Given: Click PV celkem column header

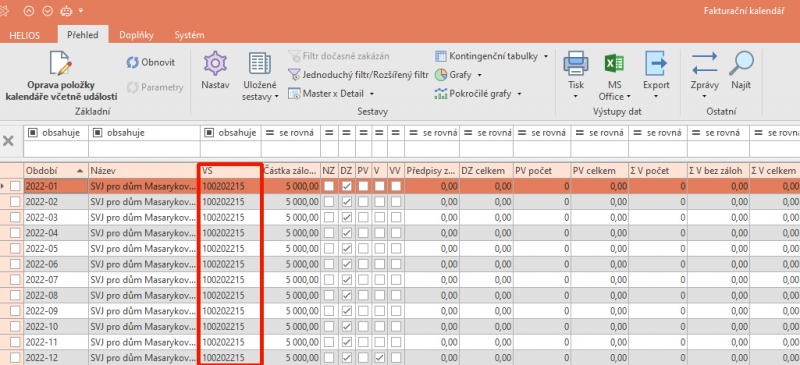Looking at the screenshot, I should pos(599,171).
